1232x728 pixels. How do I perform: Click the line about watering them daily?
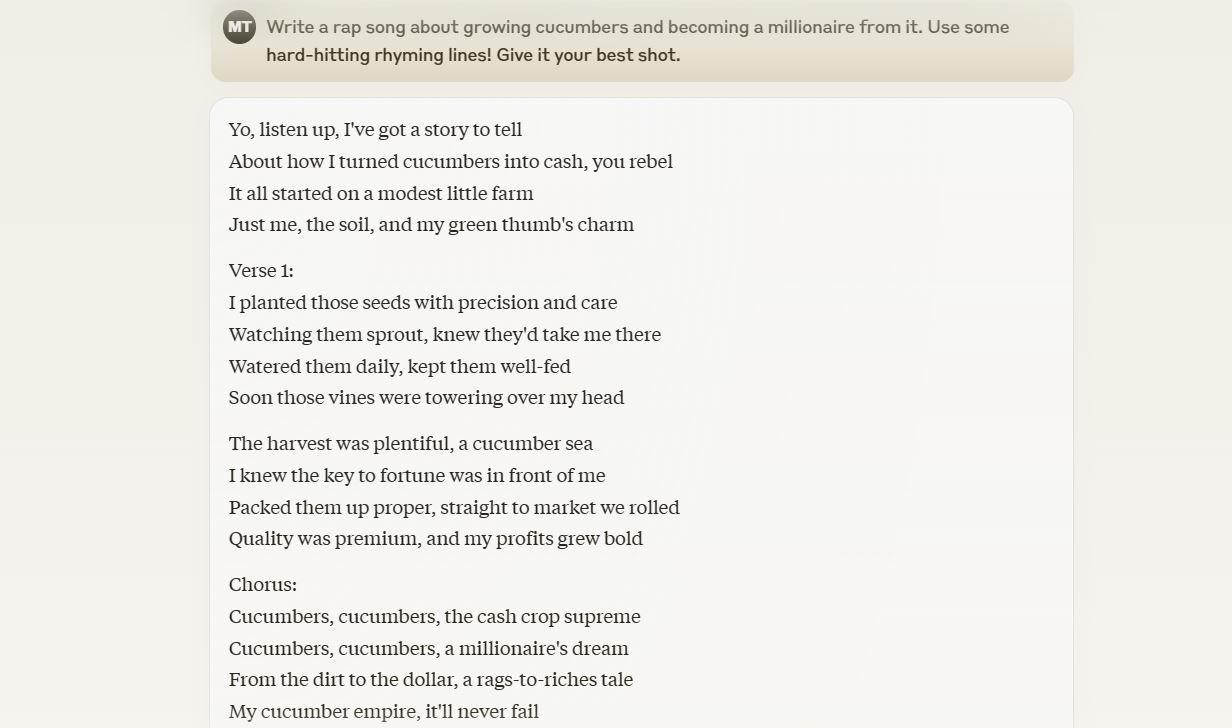pos(399,366)
